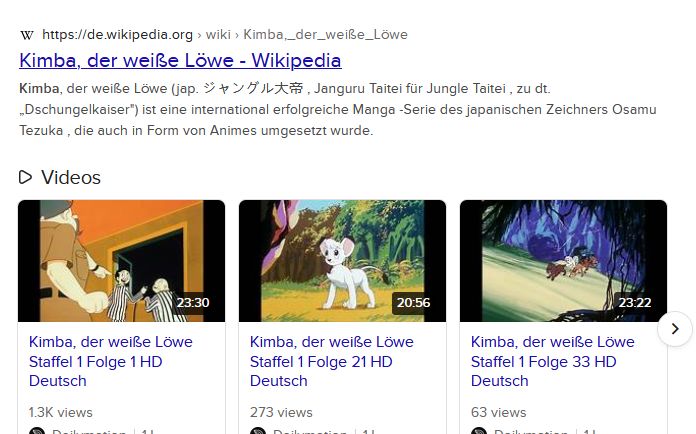696x434 pixels.
Task: Click the '1.3K views' label
Action: point(61,412)
